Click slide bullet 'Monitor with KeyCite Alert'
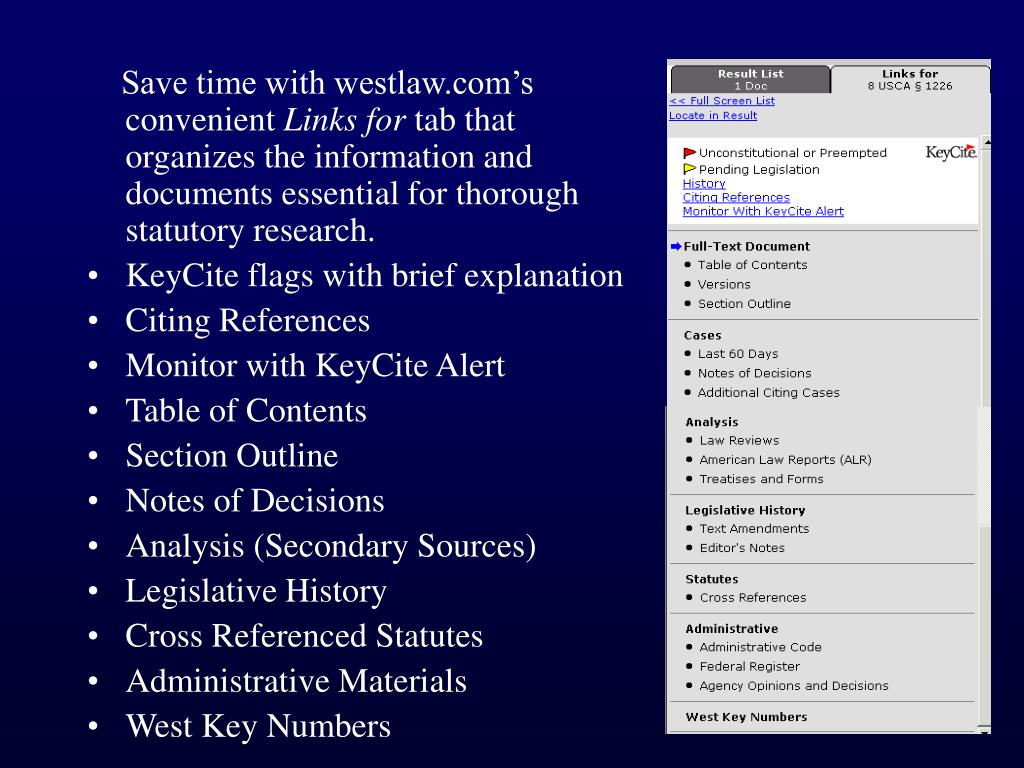 [x=315, y=366]
